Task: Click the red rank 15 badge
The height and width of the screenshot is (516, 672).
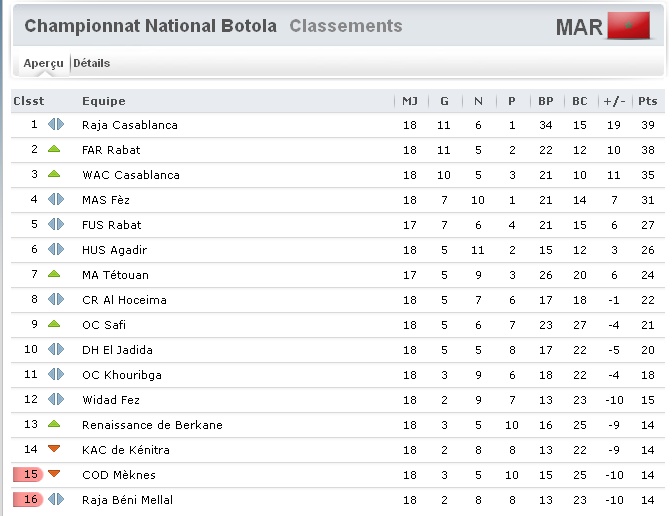Action: (28, 474)
